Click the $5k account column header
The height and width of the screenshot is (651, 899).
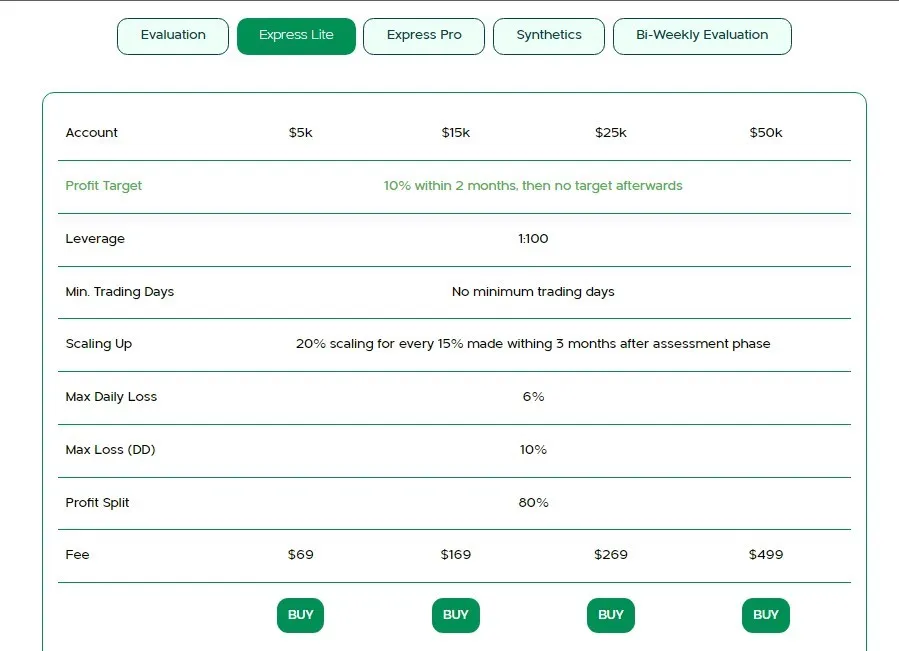[x=300, y=132]
